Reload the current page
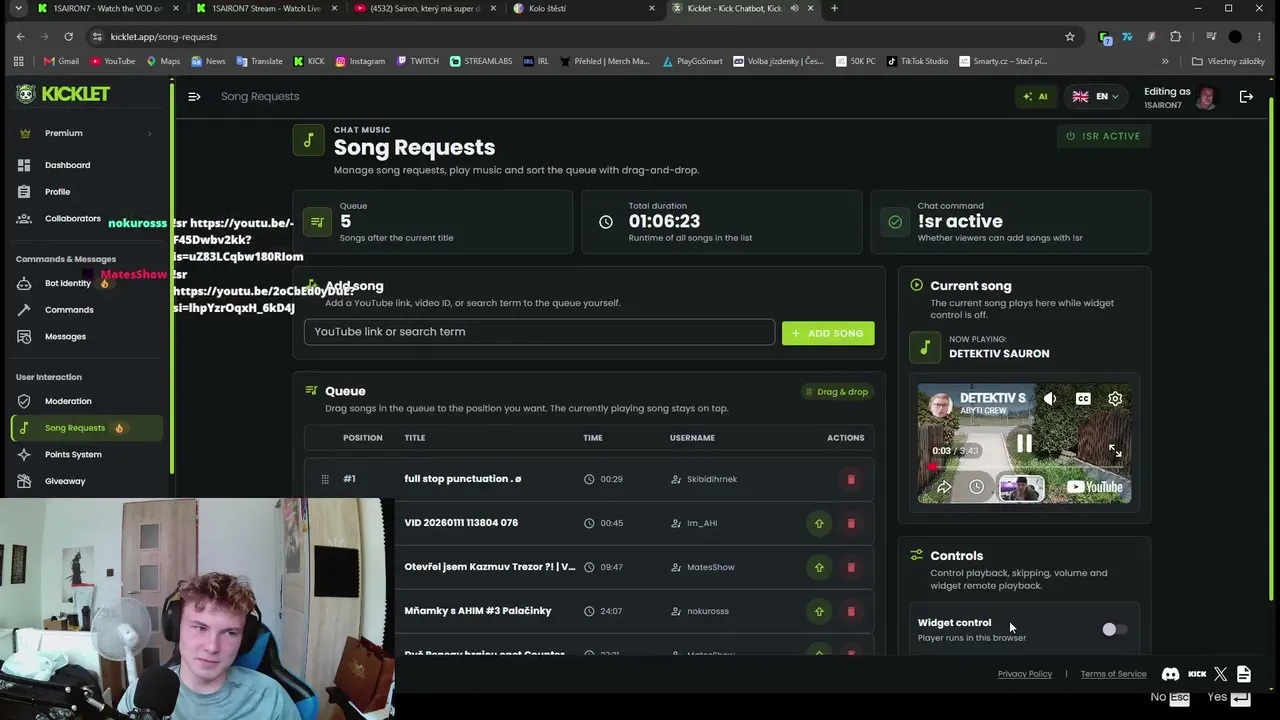1280x720 pixels. click(x=68, y=37)
